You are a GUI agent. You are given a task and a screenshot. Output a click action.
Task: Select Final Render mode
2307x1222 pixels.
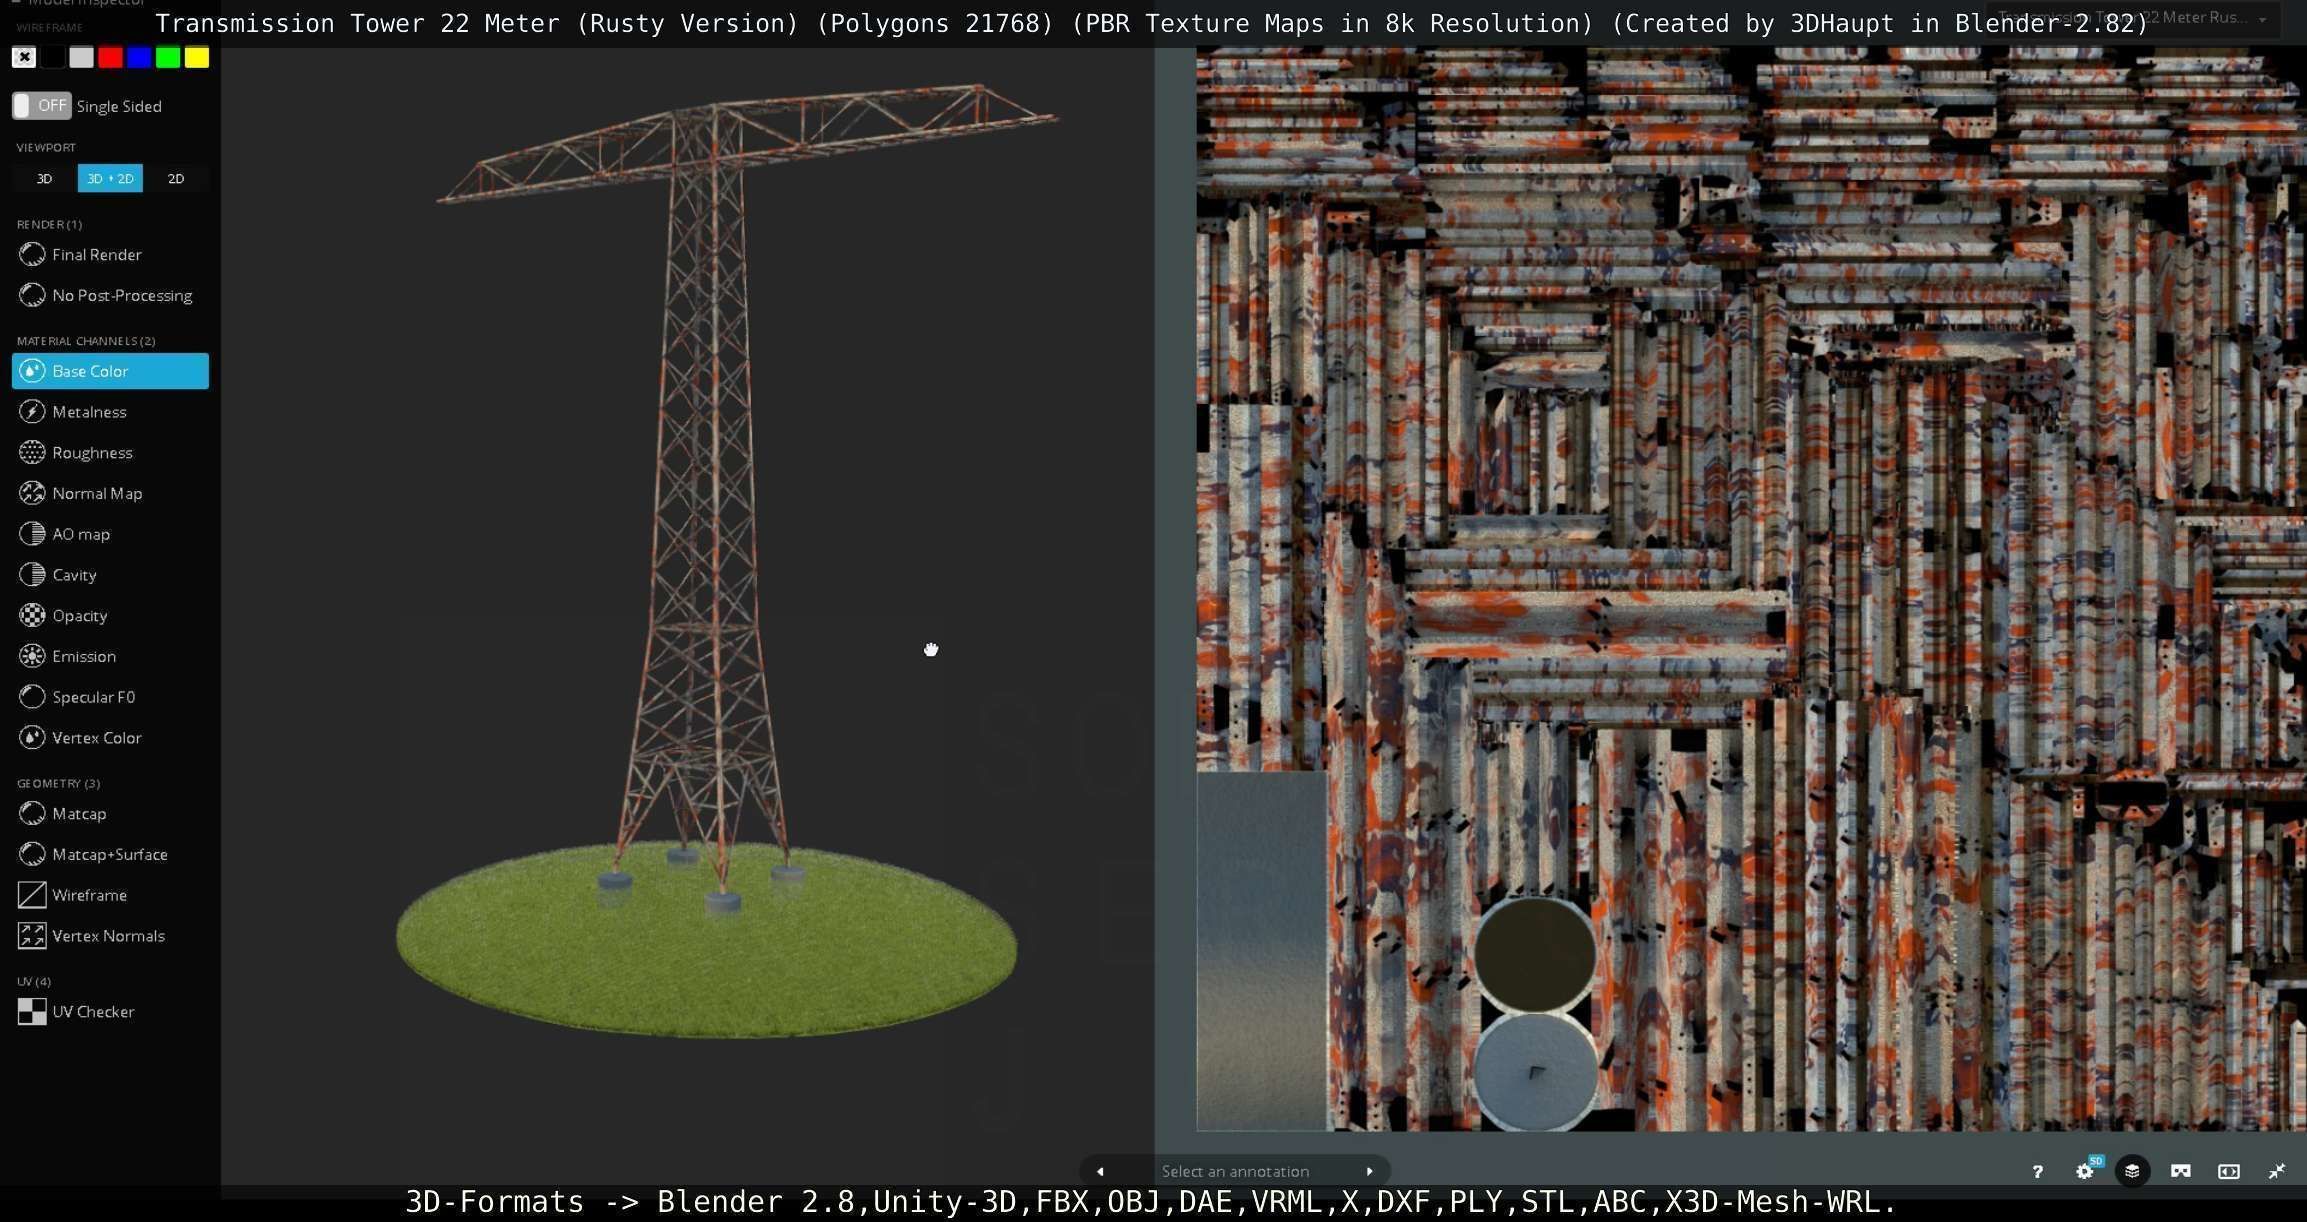(x=110, y=255)
